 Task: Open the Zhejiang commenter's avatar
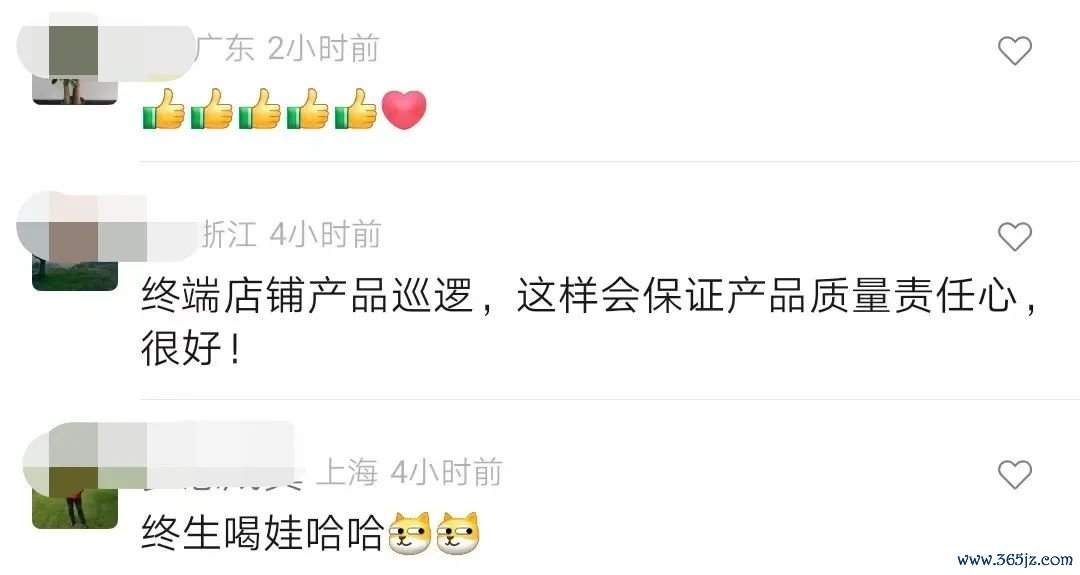(74, 249)
